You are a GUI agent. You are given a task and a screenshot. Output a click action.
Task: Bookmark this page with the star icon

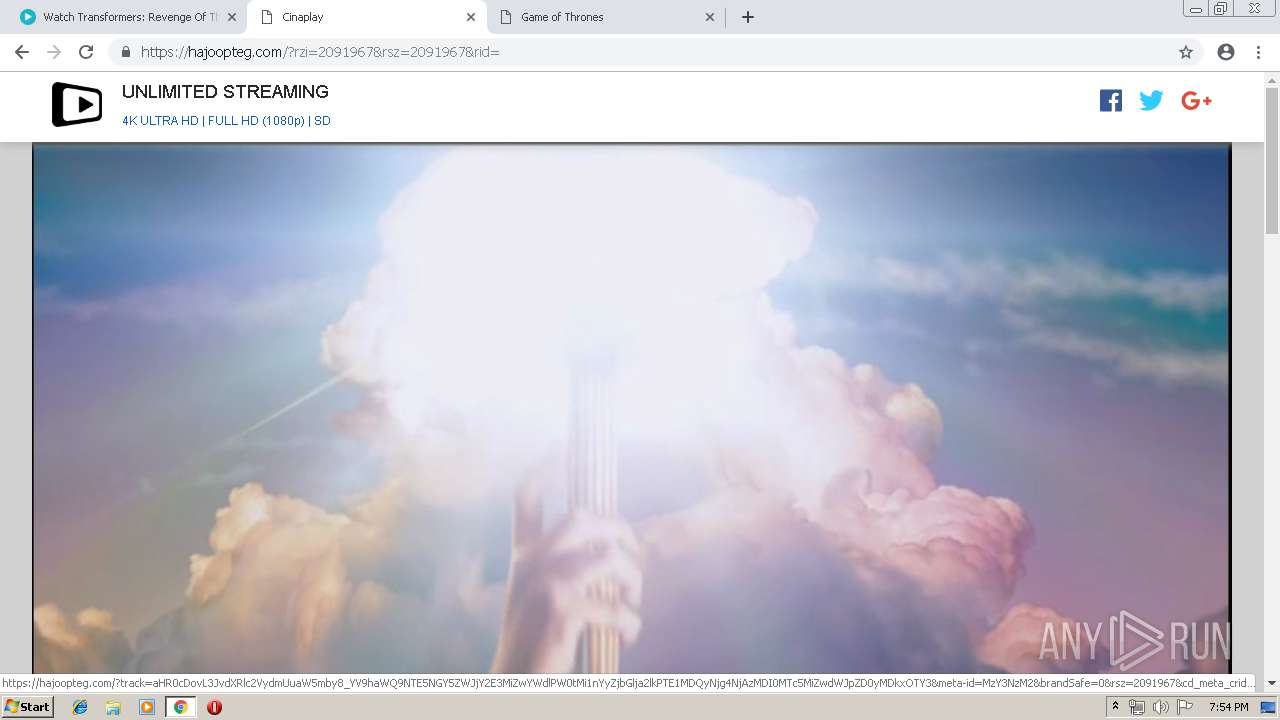click(x=1186, y=52)
